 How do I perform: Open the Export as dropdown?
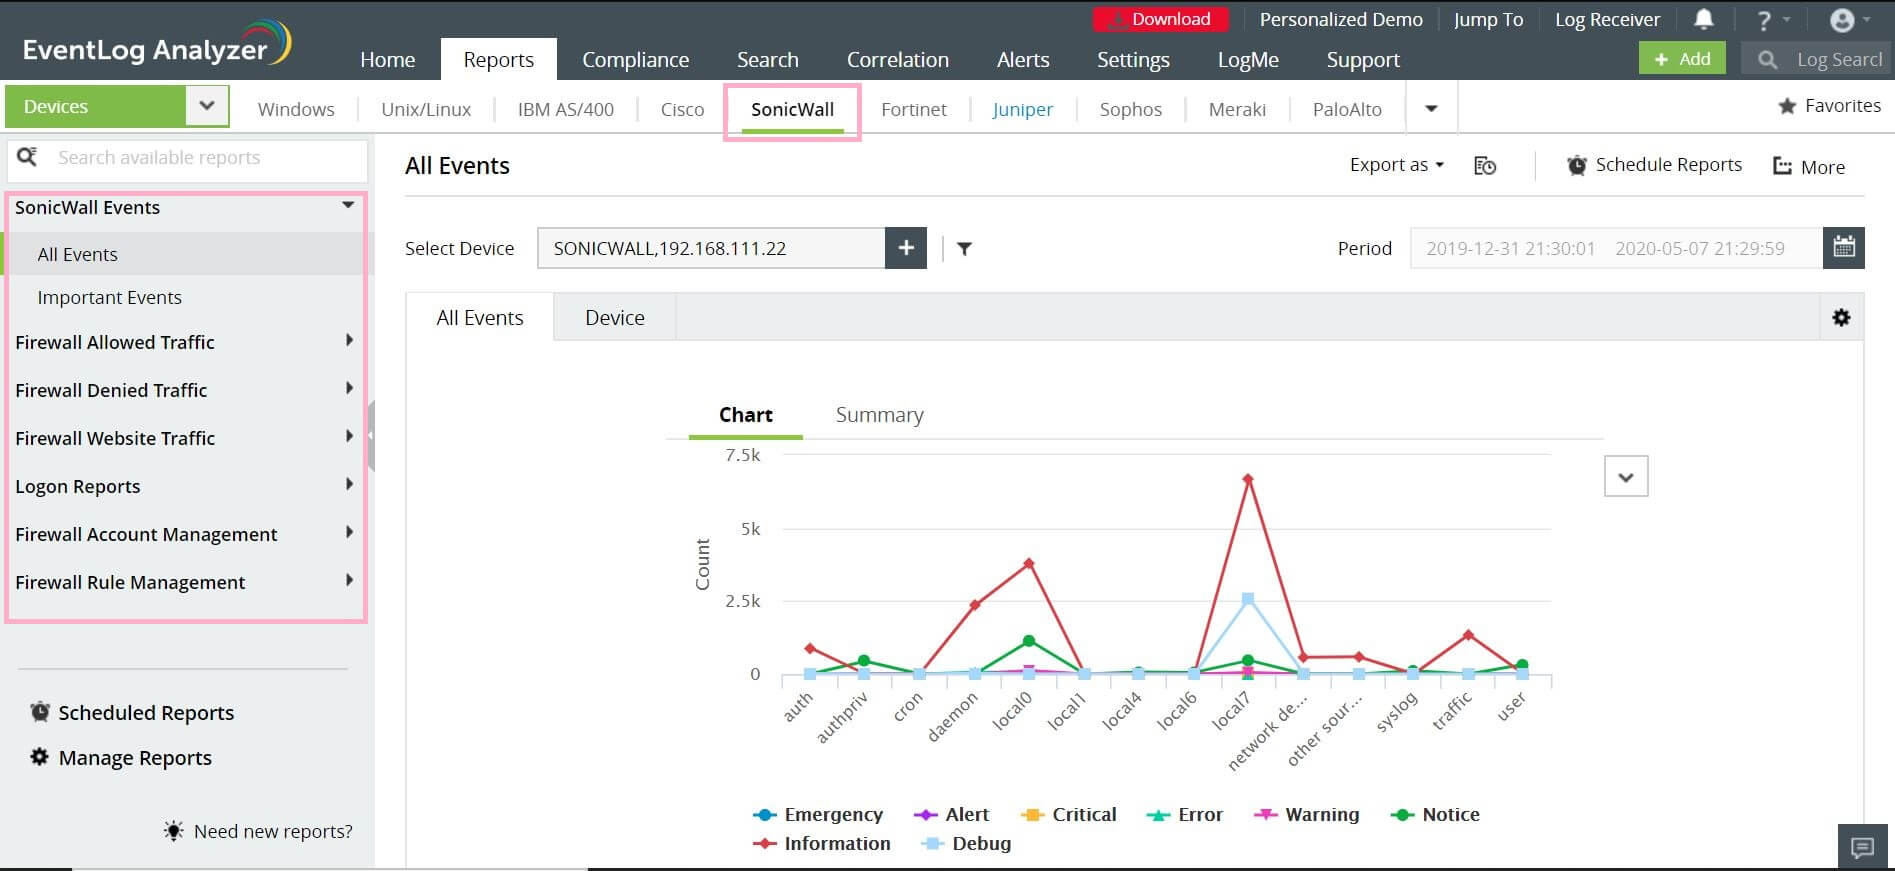(x=1396, y=165)
